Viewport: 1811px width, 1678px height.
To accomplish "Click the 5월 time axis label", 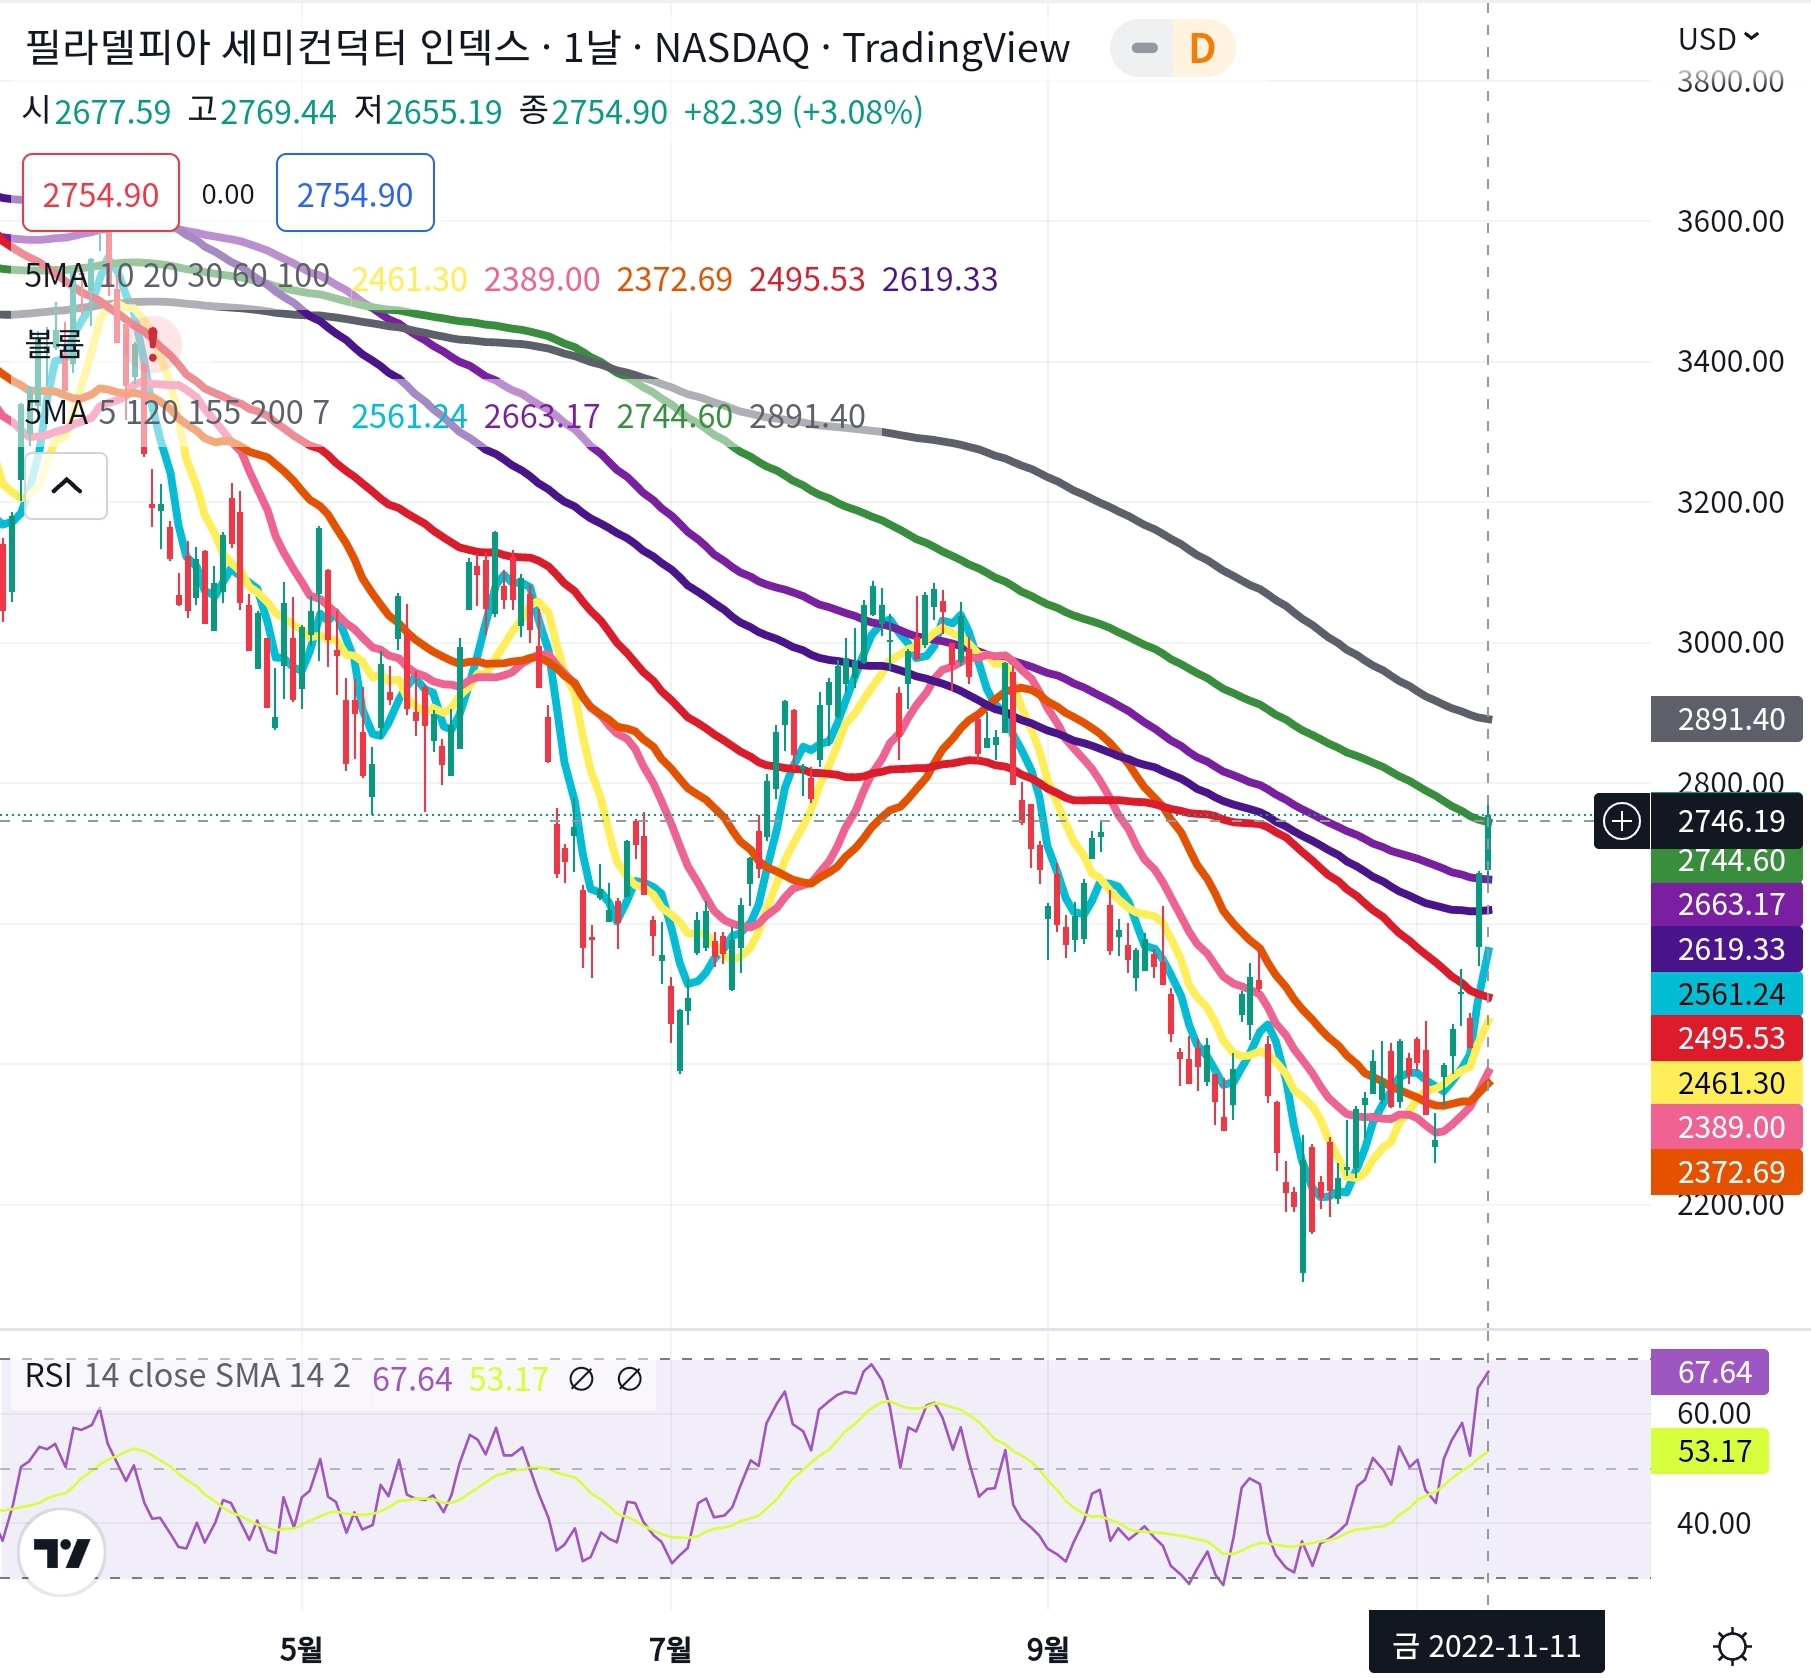I will click(x=301, y=1649).
